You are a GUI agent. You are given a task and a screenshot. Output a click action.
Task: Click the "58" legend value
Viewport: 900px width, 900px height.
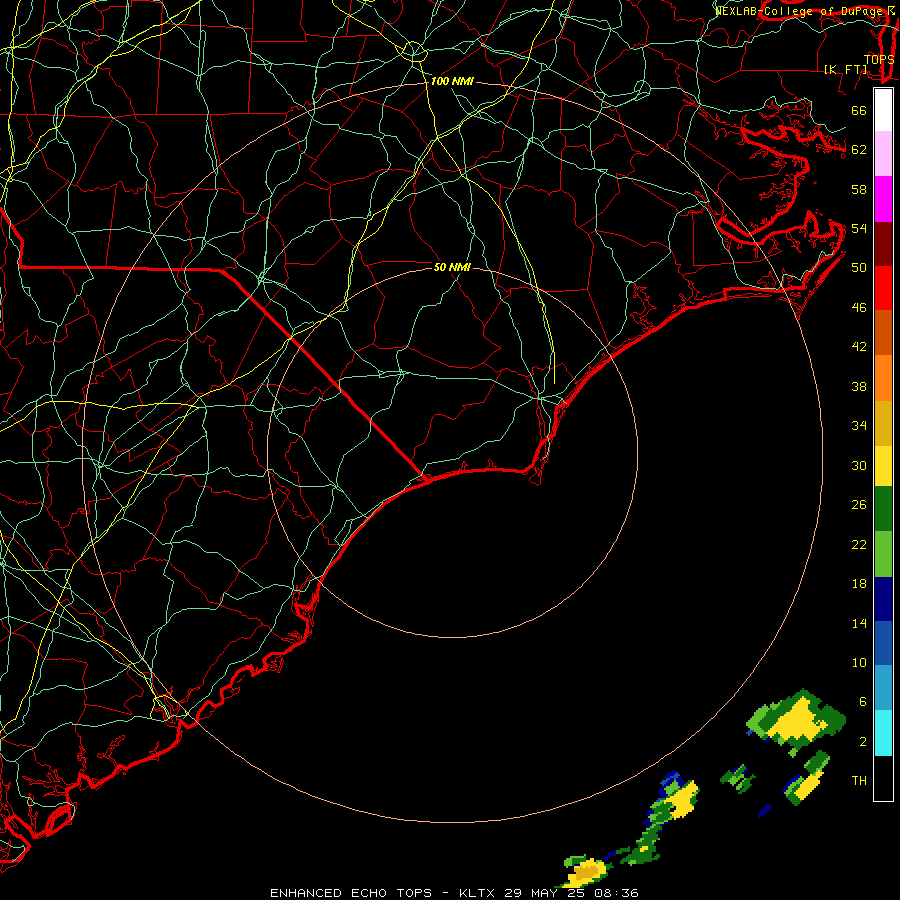[859, 189]
